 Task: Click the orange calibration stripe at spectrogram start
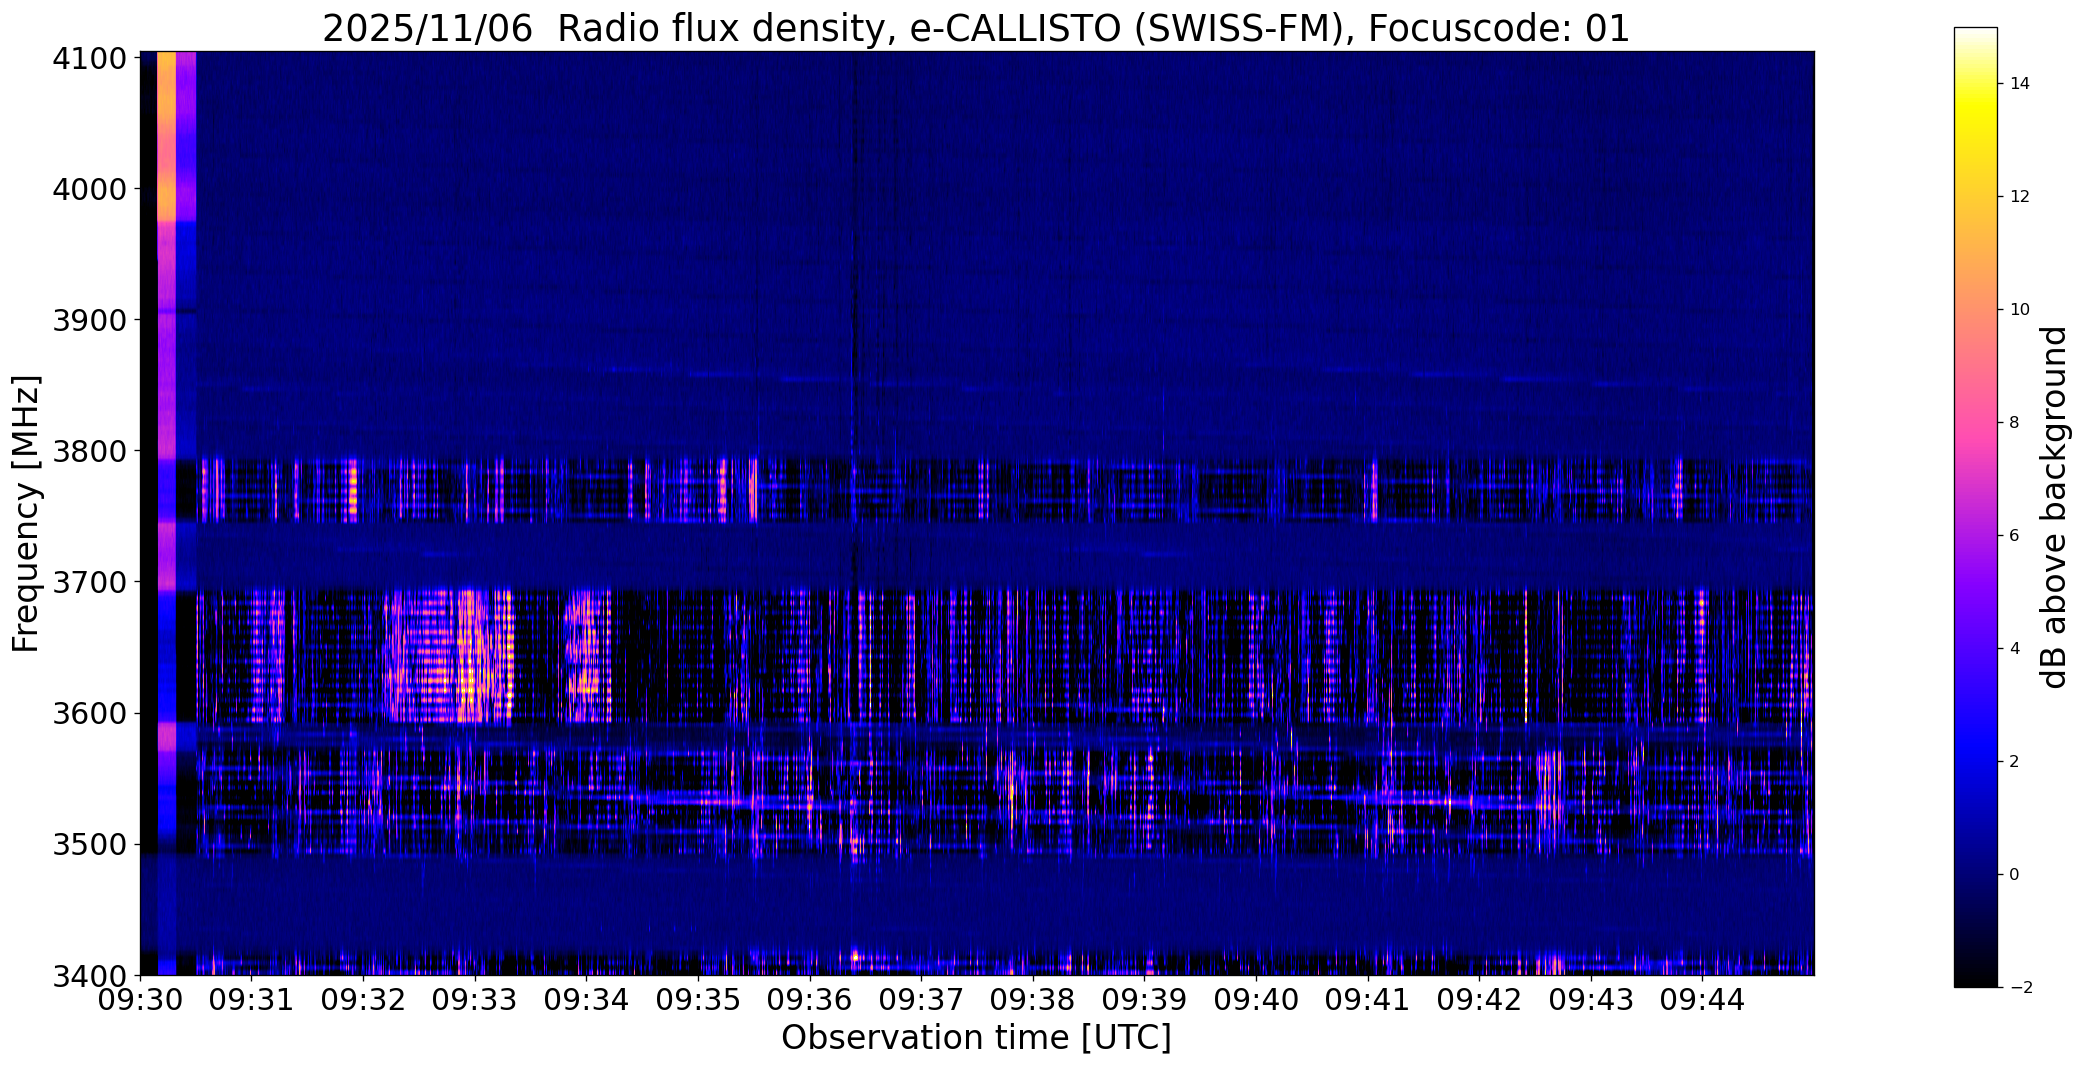166,136
